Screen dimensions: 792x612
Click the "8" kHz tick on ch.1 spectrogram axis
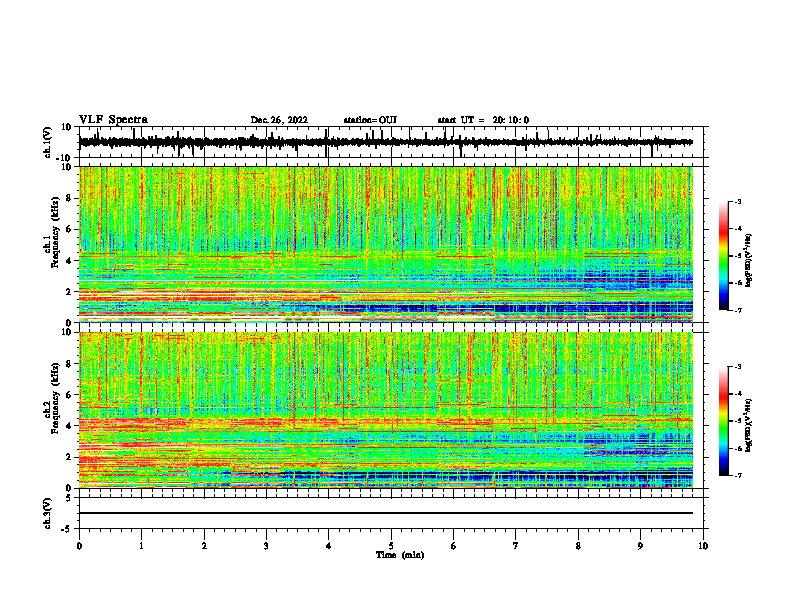click(69, 198)
